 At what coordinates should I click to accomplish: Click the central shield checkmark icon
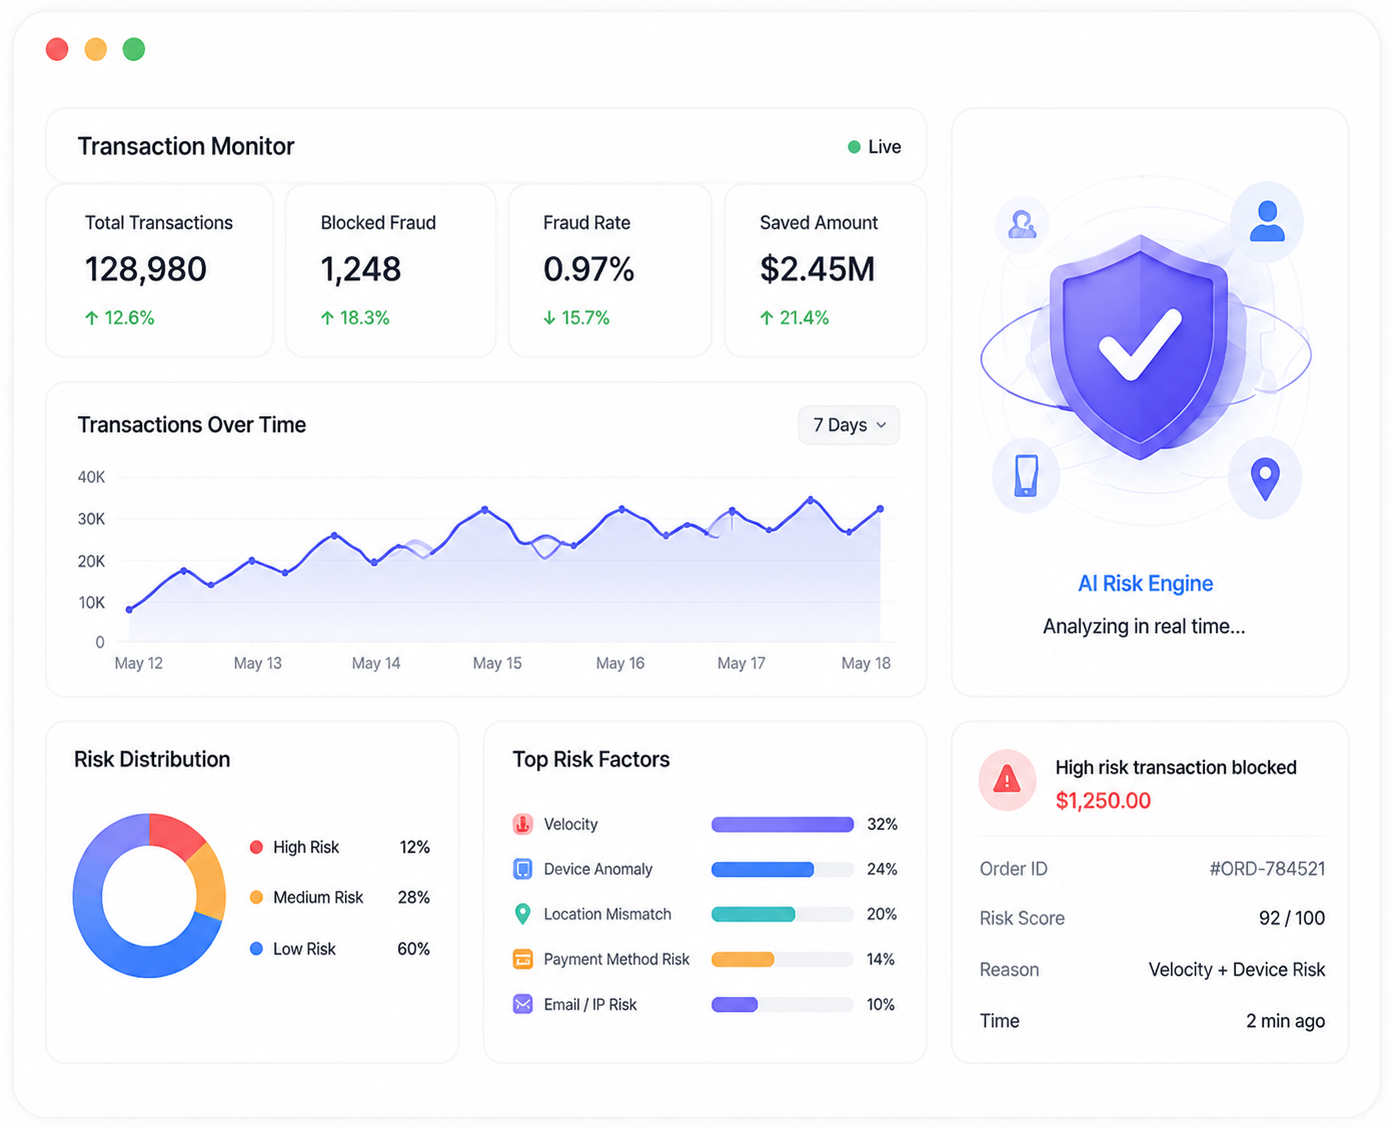1139,347
